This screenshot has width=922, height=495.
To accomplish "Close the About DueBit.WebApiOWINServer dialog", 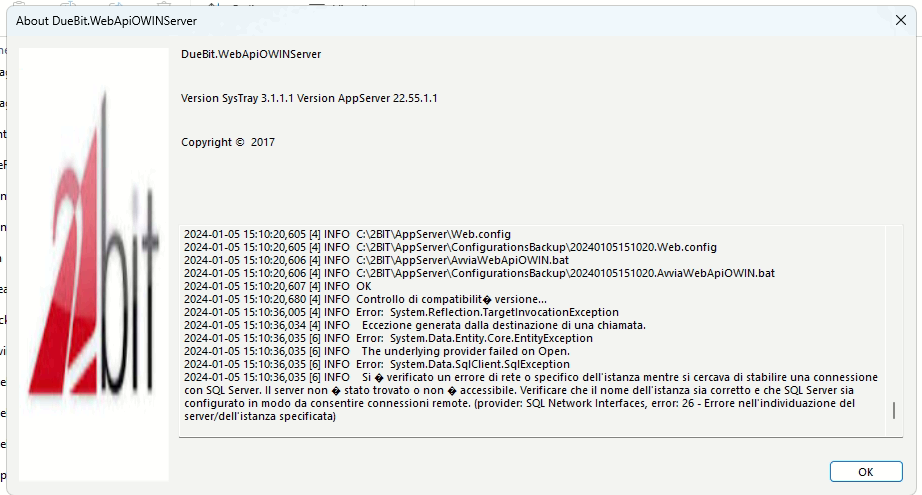I will [x=900, y=20].
